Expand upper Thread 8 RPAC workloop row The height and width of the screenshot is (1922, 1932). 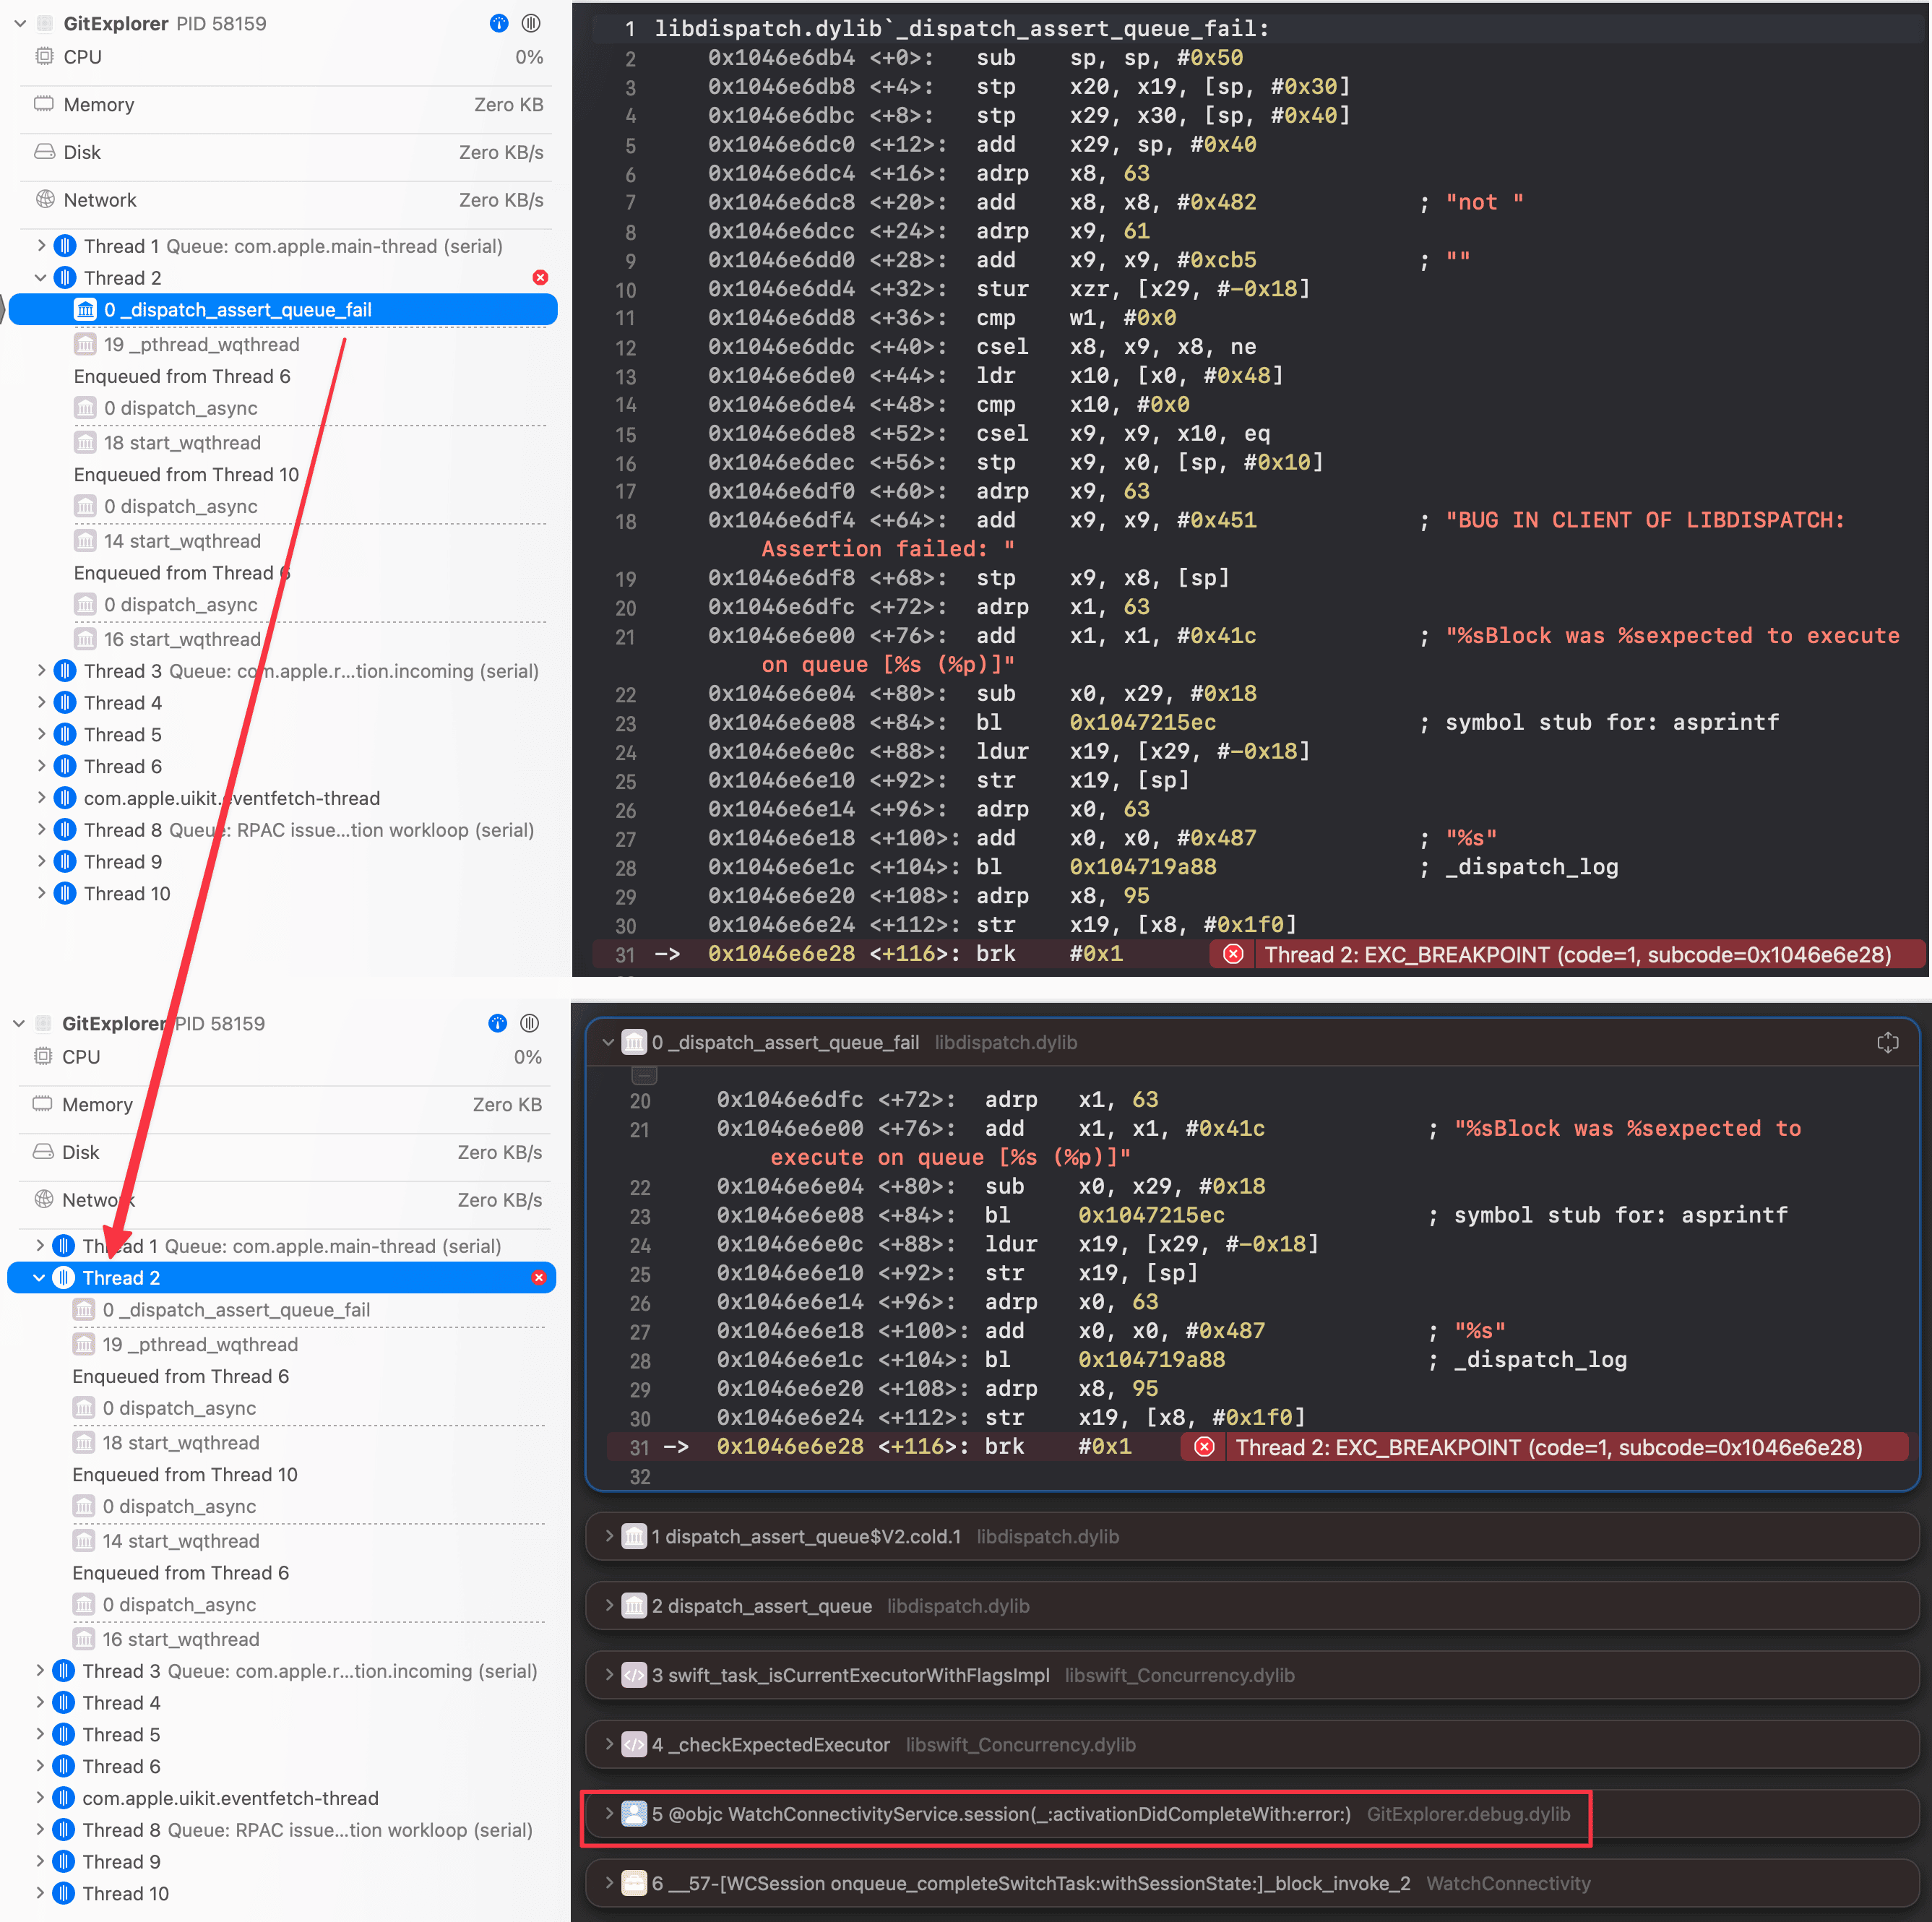41,830
